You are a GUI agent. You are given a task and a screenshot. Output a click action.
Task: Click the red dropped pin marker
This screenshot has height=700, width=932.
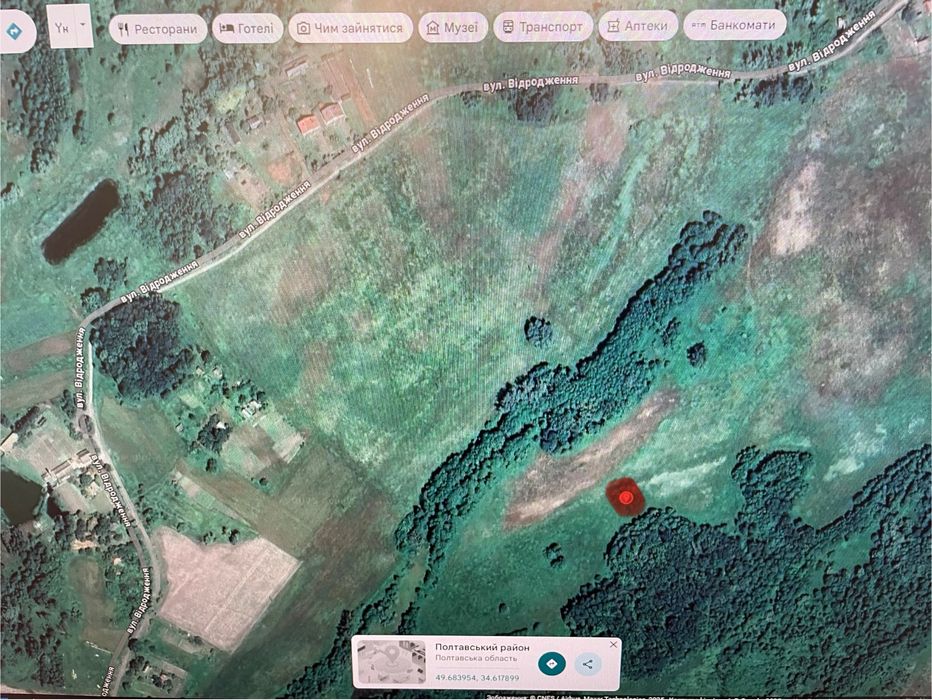tap(625, 497)
